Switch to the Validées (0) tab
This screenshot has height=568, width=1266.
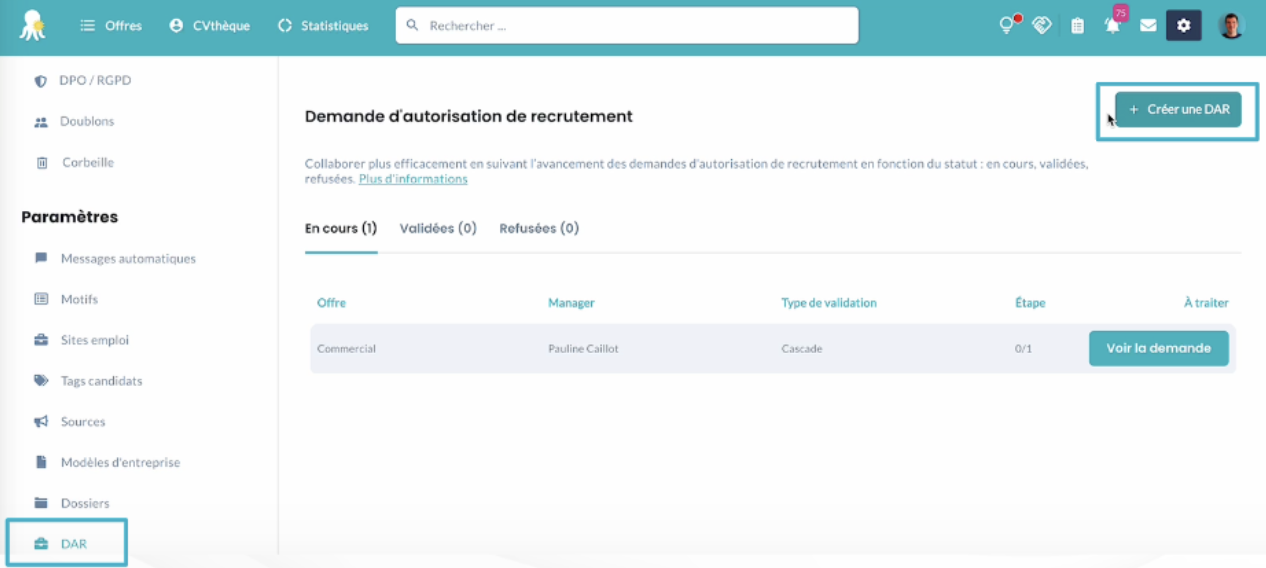[438, 228]
